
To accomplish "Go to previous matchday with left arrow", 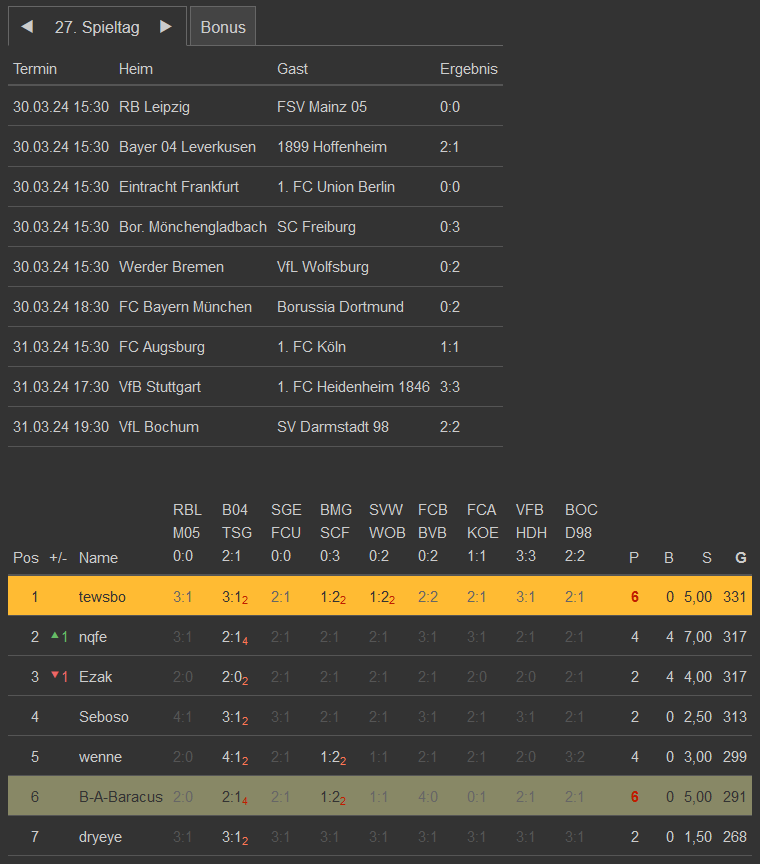I will (x=27, y=27).
